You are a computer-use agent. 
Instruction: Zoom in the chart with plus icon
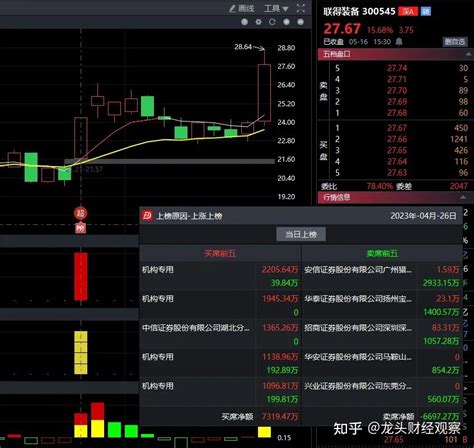coord(286,22)
